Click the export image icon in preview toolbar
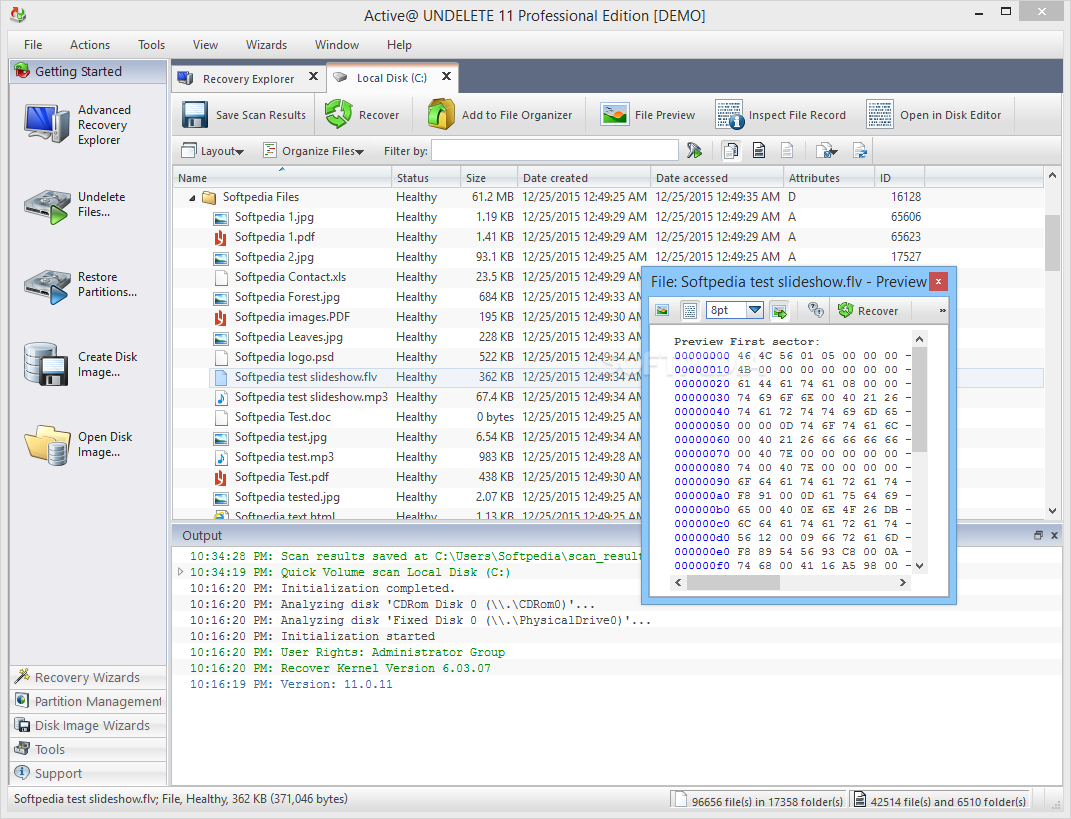The width and height of the screenshot is (1071, 819). pyautogui.click(x=779, y=311)
